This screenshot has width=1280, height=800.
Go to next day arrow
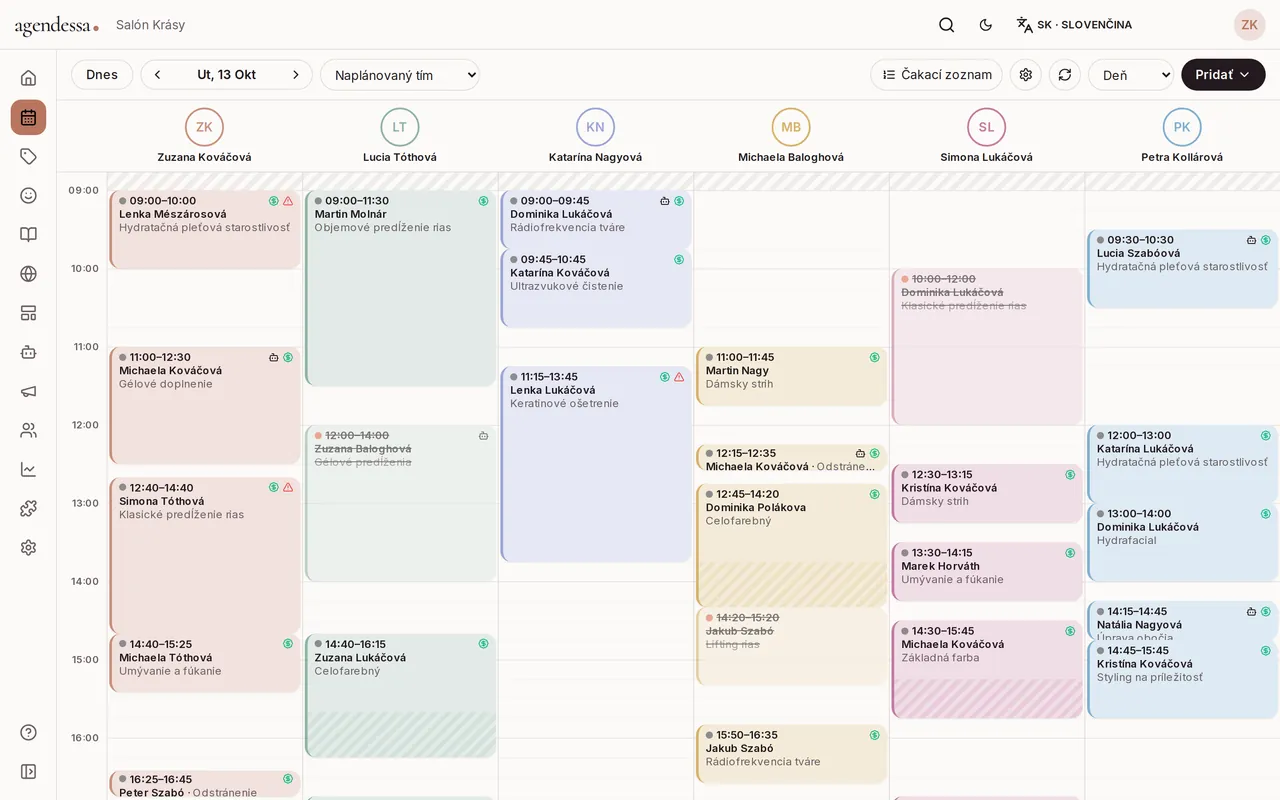point(295,75)
